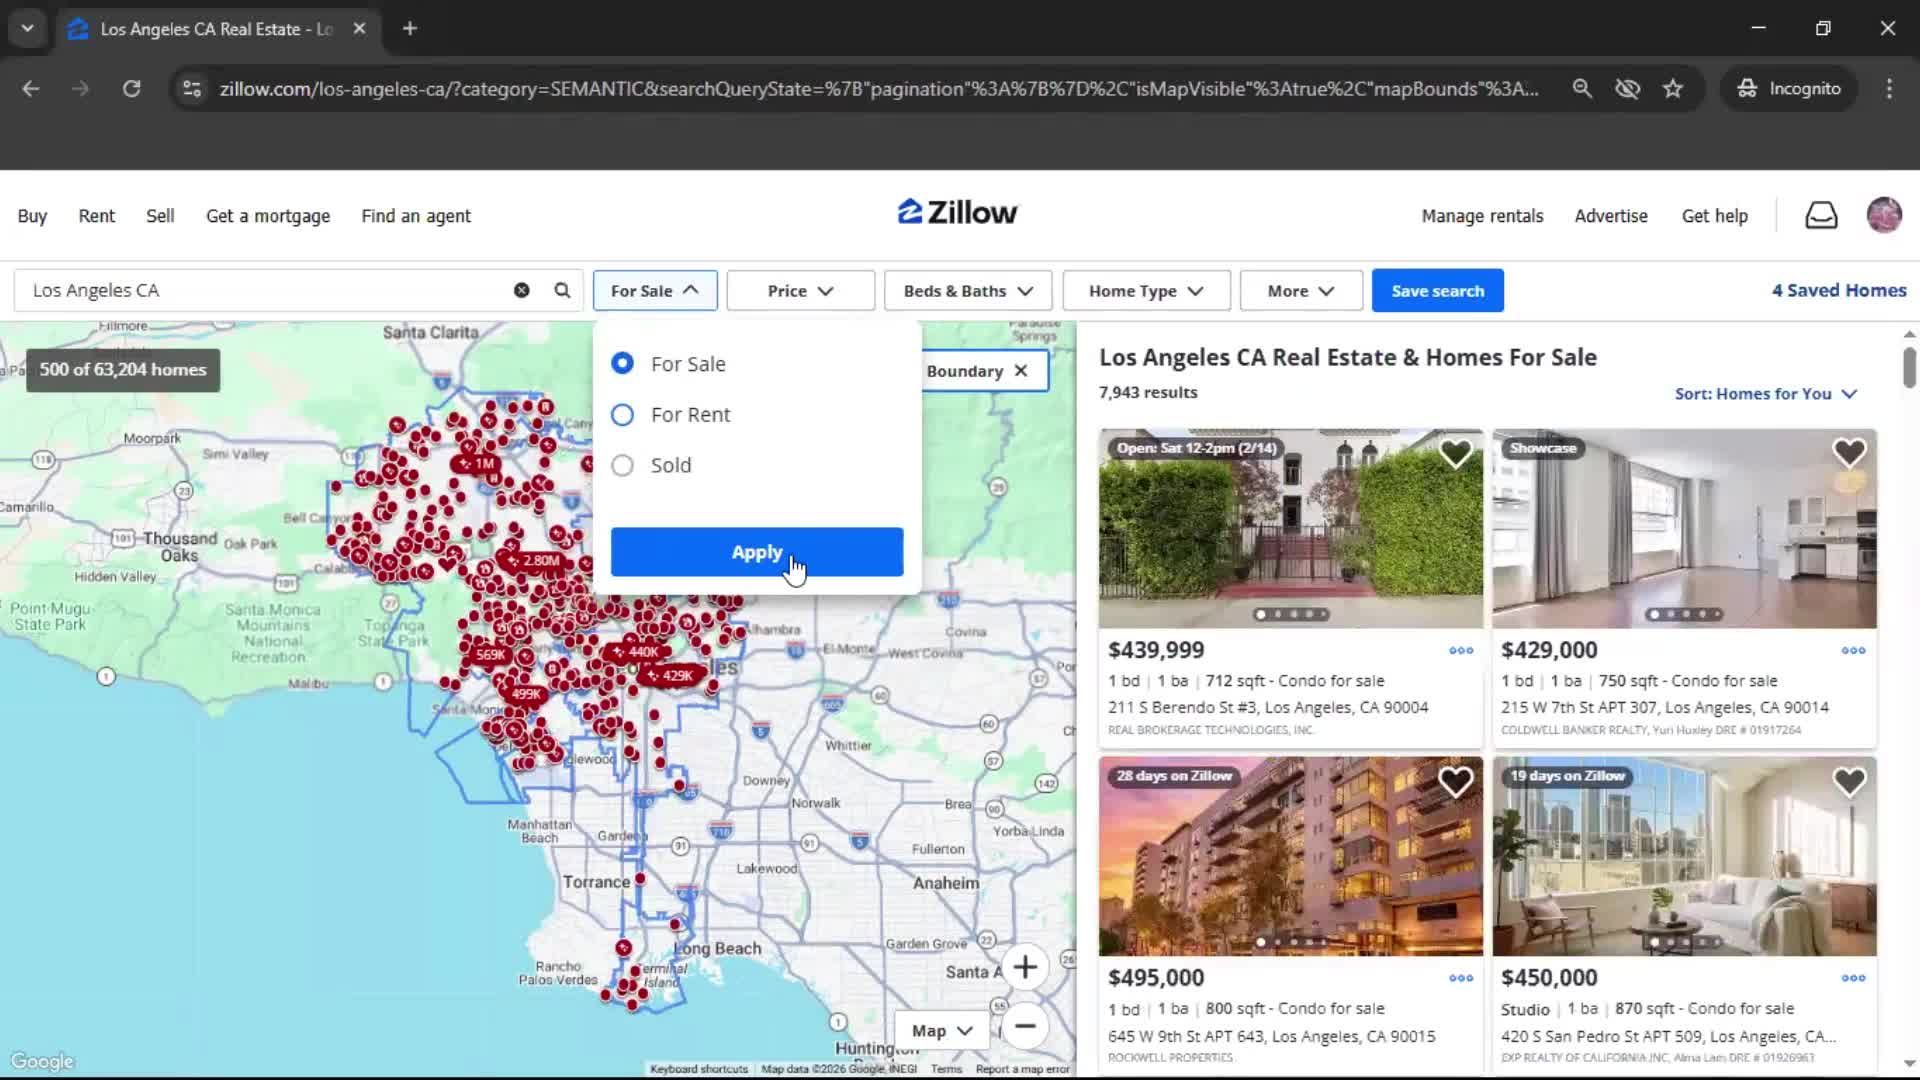Zoom out of the map with the minus icon
Image resolution: width=1920 pixels, height=1080 pixels.
1025,1027
